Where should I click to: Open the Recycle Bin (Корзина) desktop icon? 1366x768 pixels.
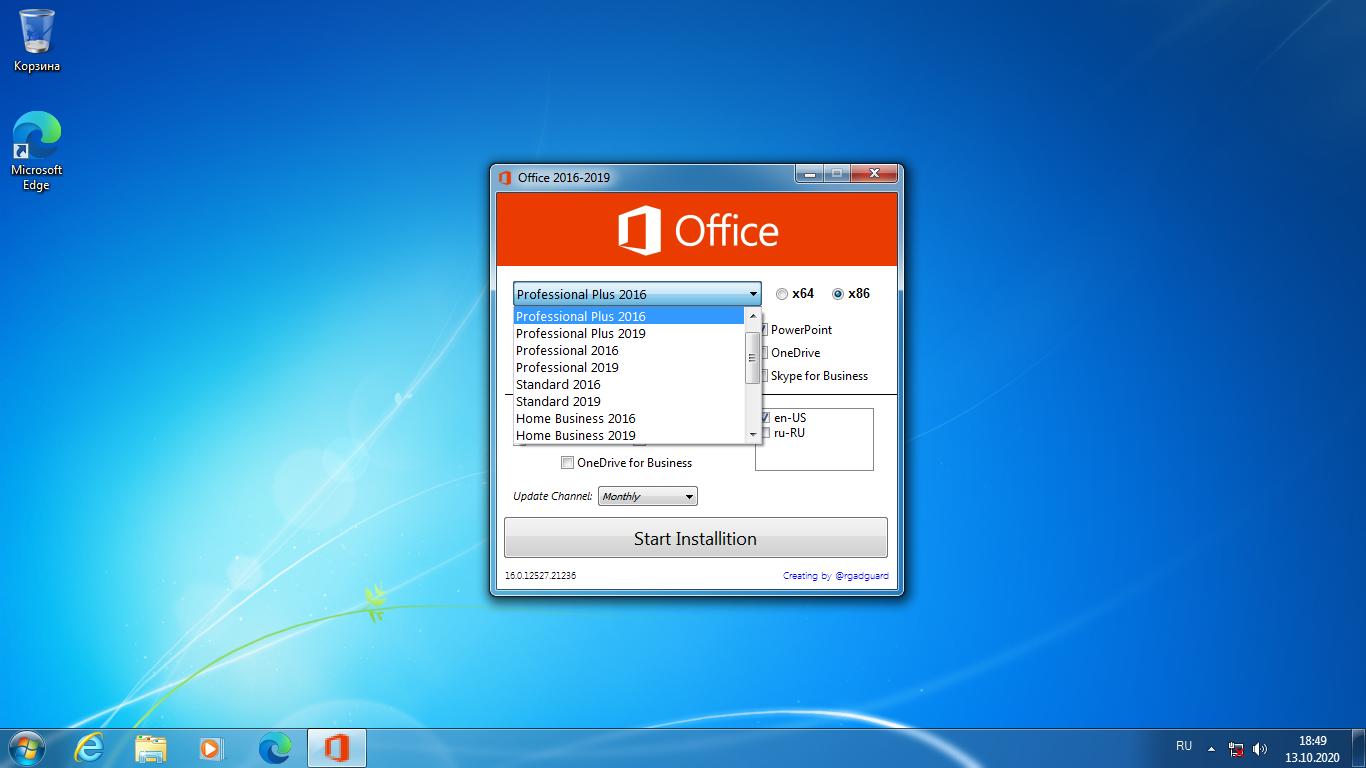[37, 40]
